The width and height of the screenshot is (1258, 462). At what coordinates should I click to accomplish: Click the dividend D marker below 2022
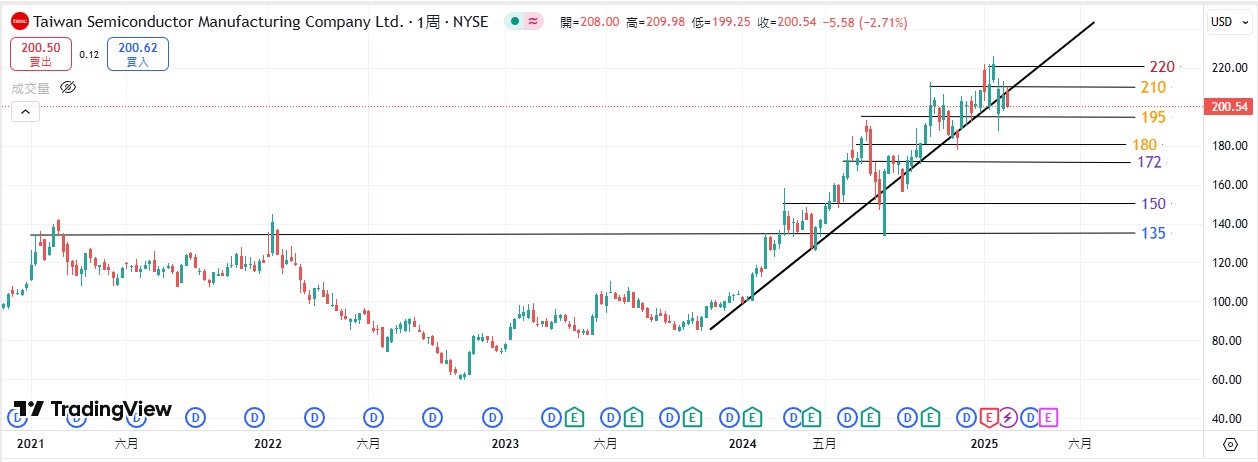pos(256,416)
